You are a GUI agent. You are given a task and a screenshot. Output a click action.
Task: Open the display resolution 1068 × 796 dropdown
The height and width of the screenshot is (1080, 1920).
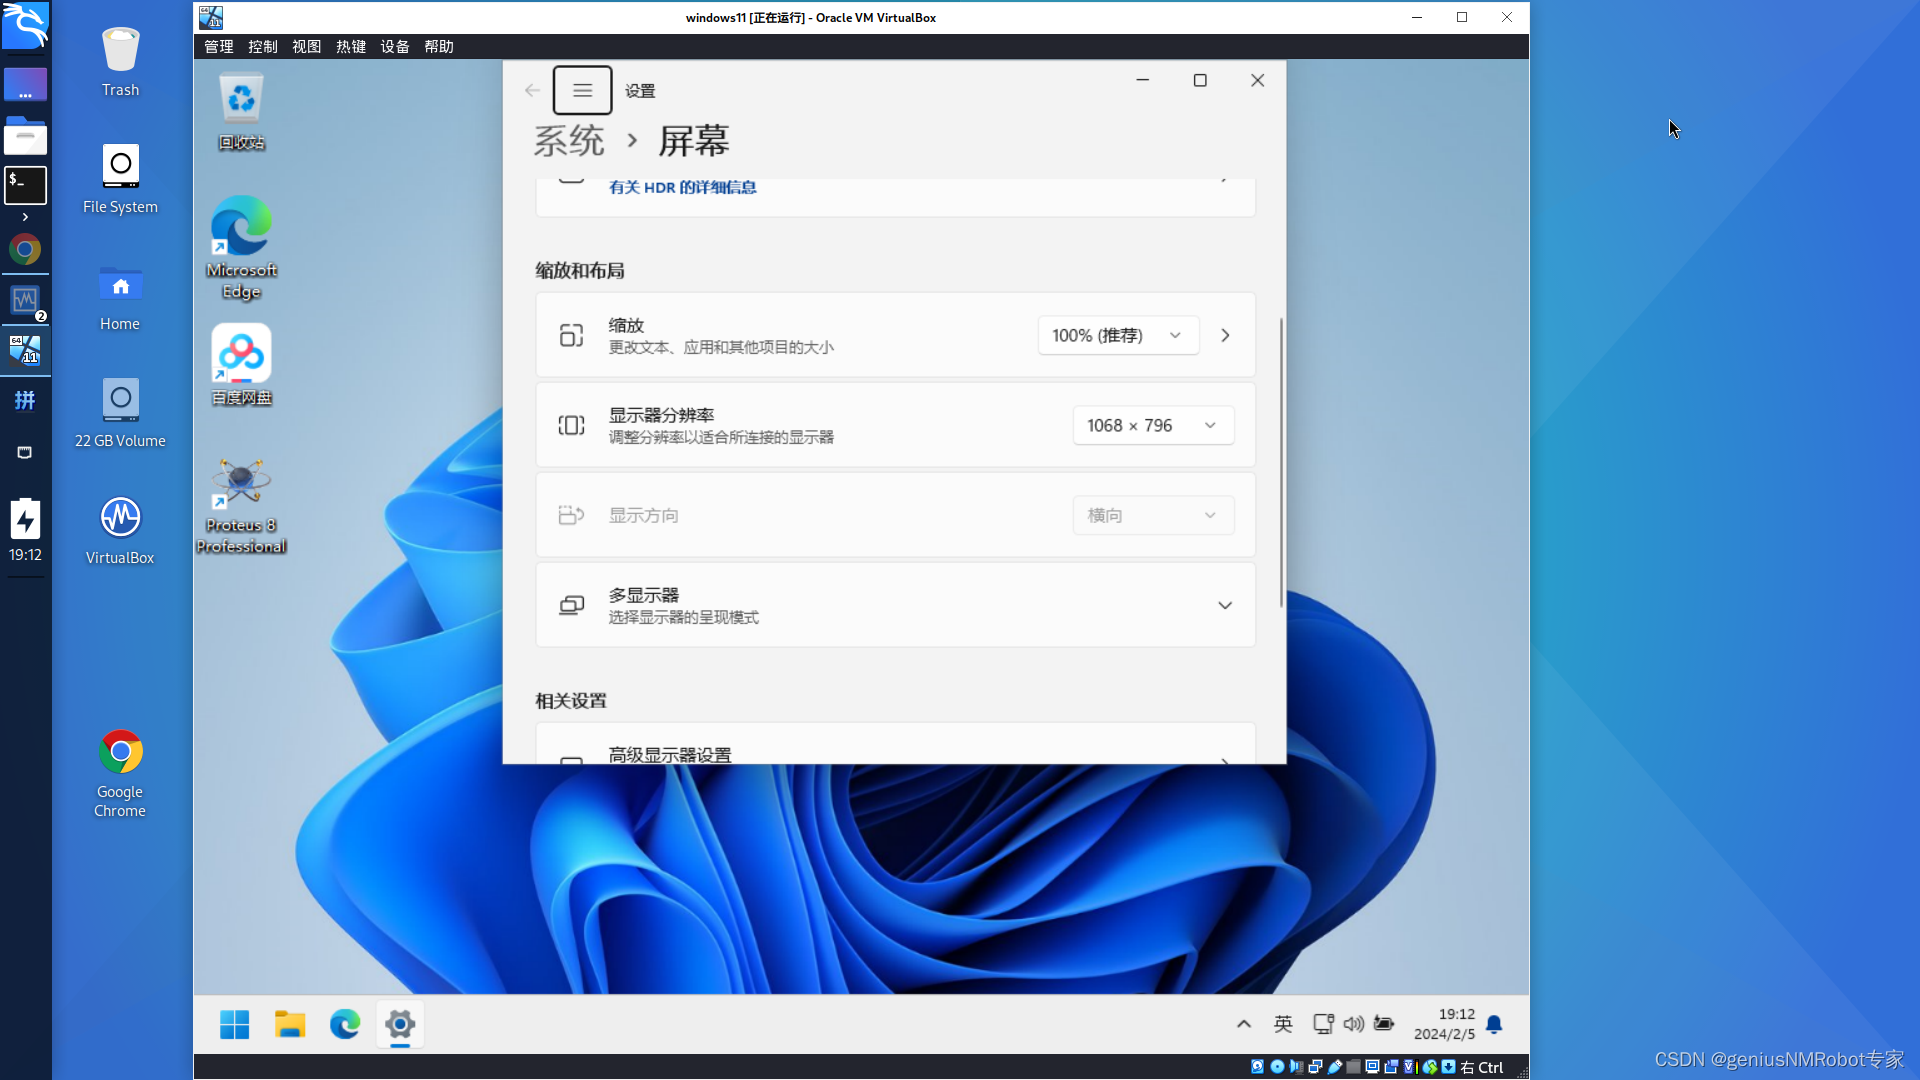[x=1152, y=426]
